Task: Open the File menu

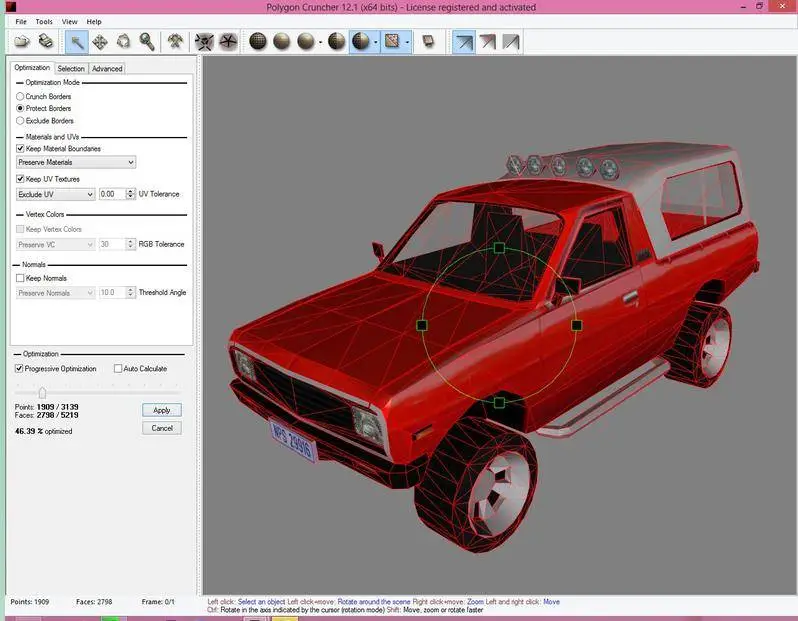Action: click(x=21, y=22)
